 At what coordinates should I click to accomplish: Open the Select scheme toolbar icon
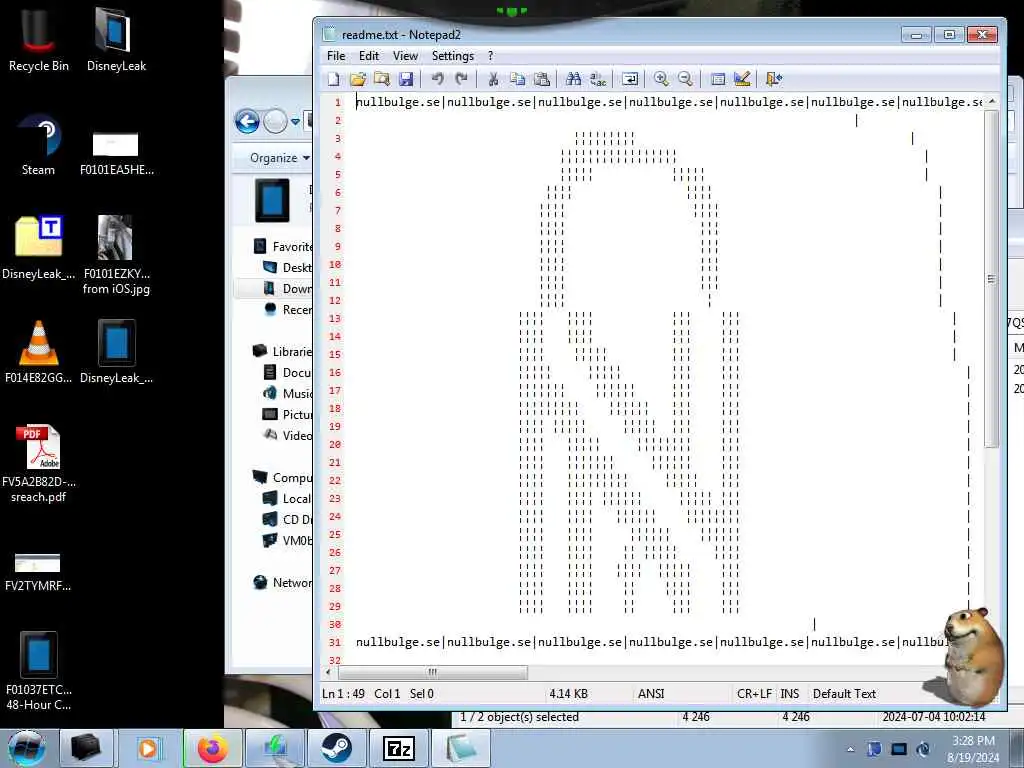[718, 80]
